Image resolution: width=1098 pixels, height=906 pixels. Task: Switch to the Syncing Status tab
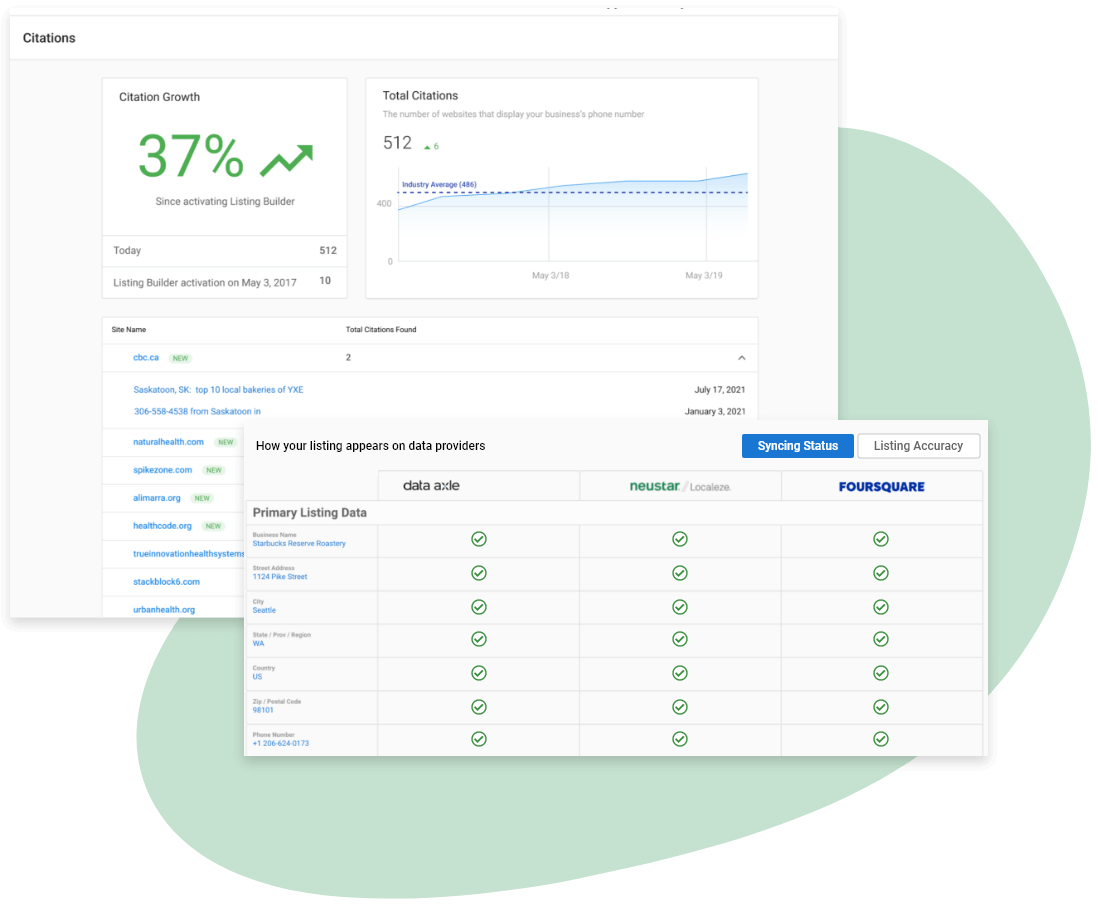pos(797,446)
